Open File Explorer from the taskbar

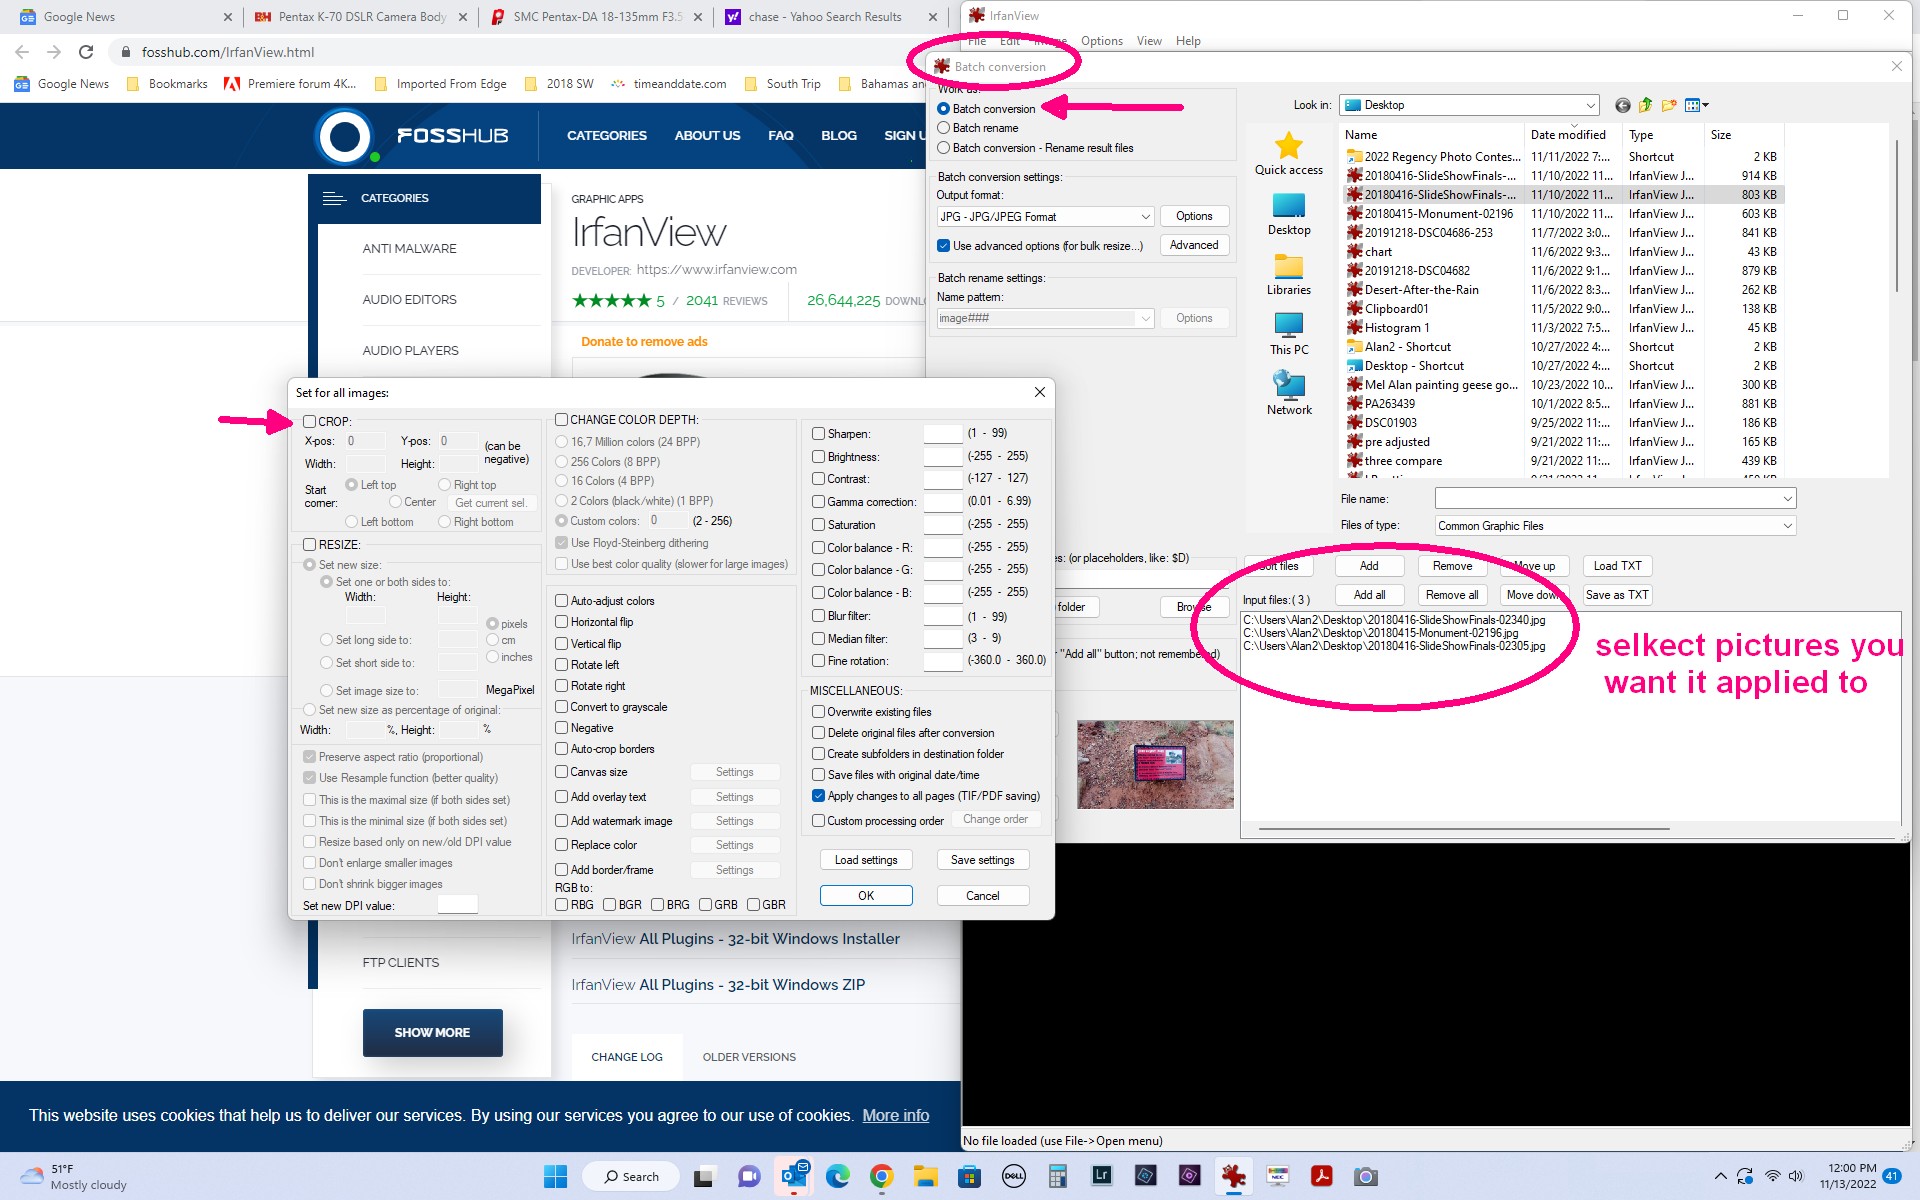(x=925, y=1176)
